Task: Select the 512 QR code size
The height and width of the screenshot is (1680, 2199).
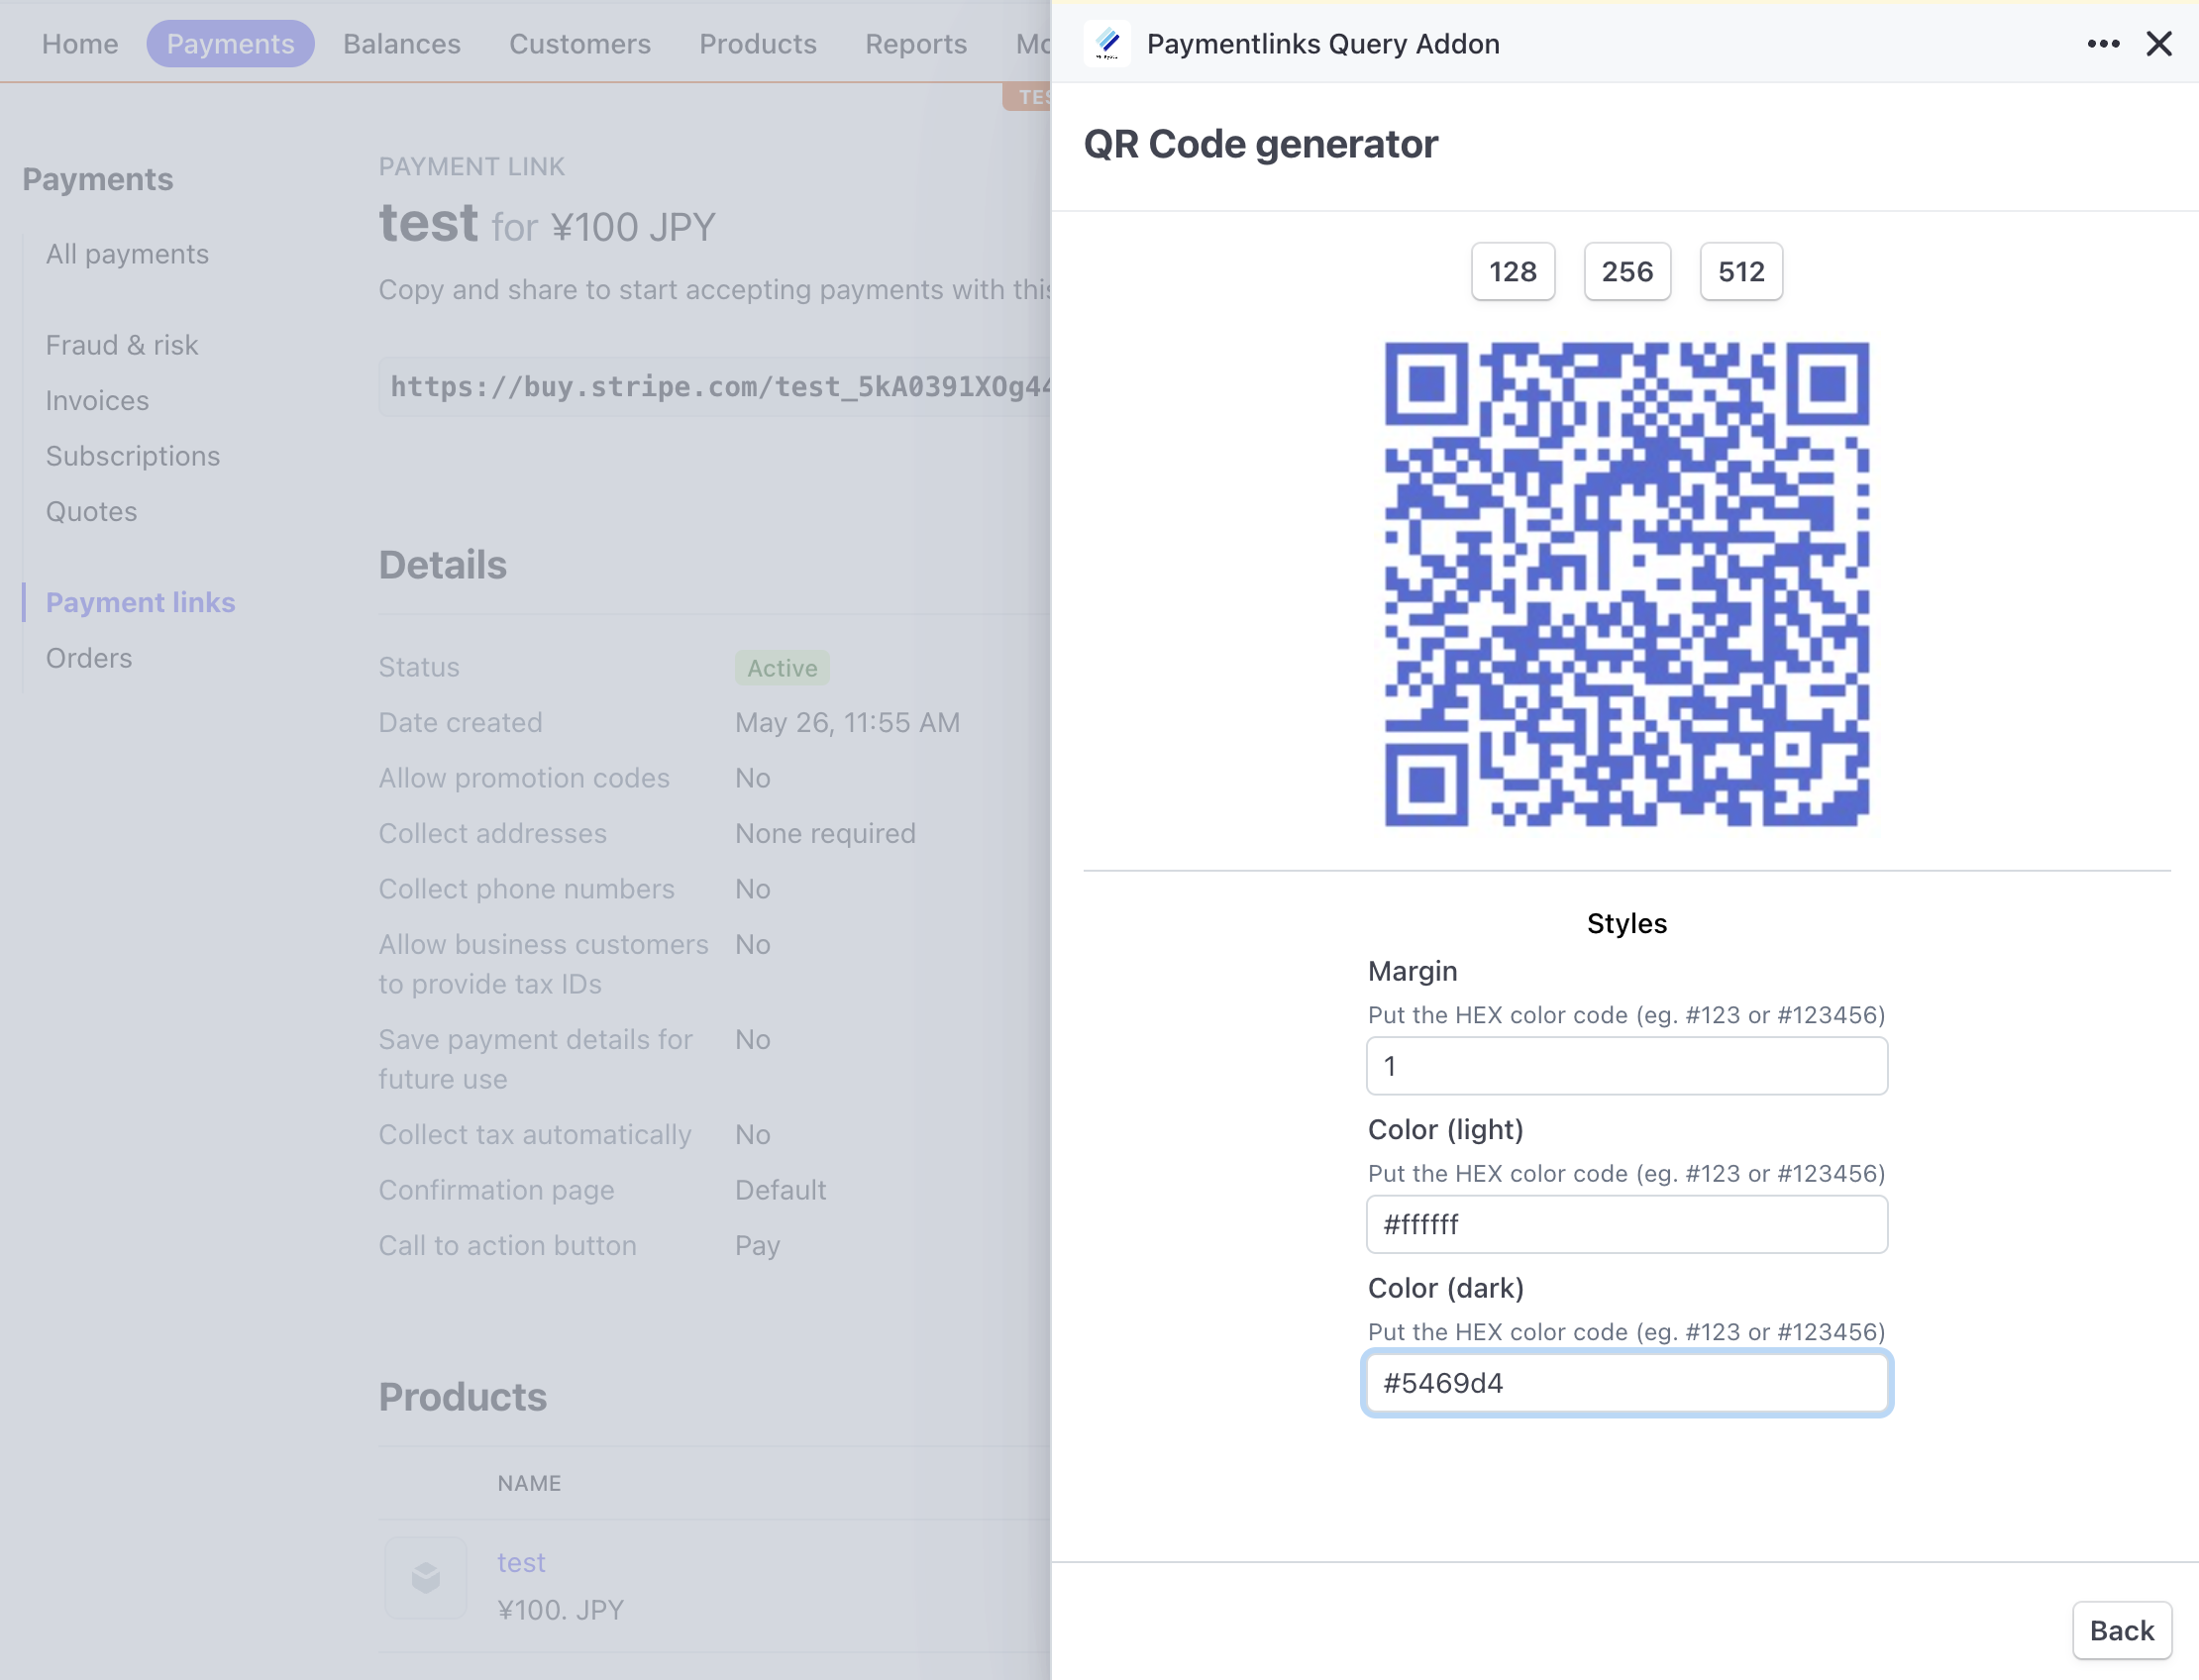Action: (x=1740, y=271)
